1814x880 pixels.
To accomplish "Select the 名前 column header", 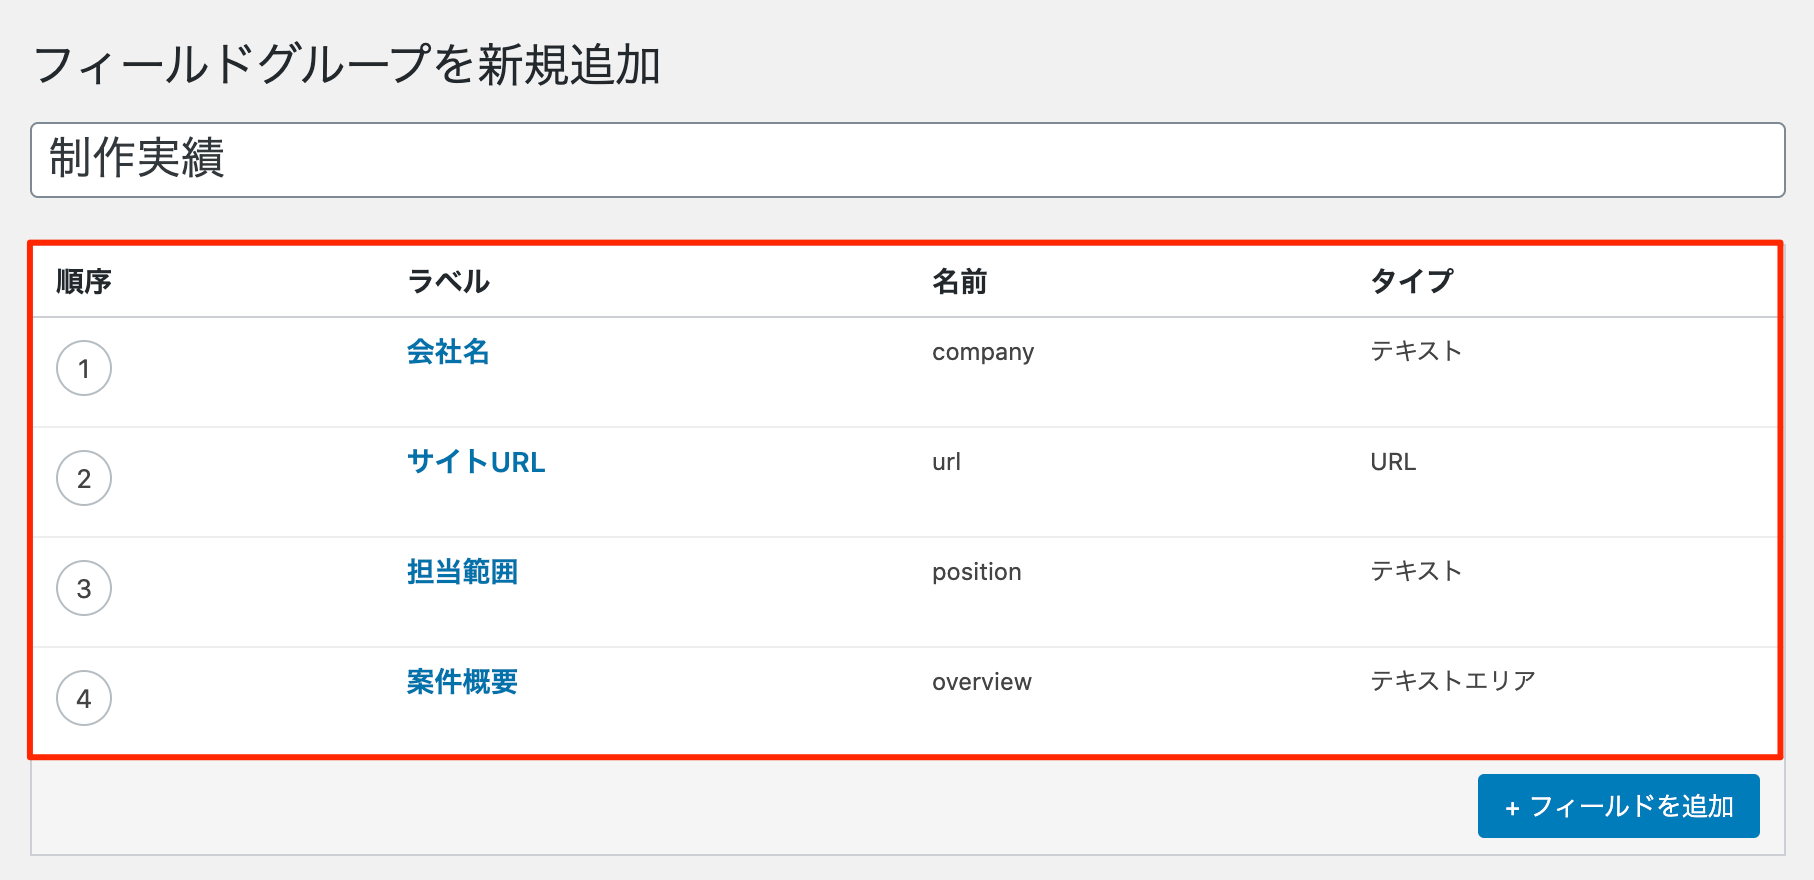I will pyautogui.click(x=959, y=282).
